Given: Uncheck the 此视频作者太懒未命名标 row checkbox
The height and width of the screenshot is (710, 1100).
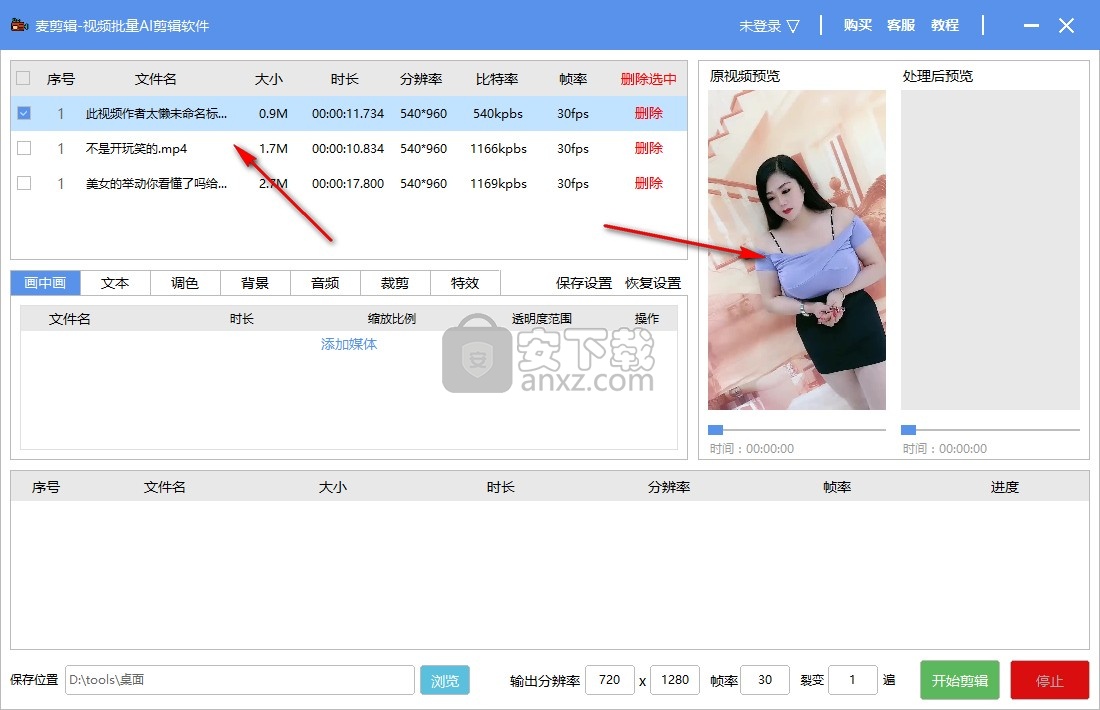Looking at the screenshot, I should pos(24,113).
